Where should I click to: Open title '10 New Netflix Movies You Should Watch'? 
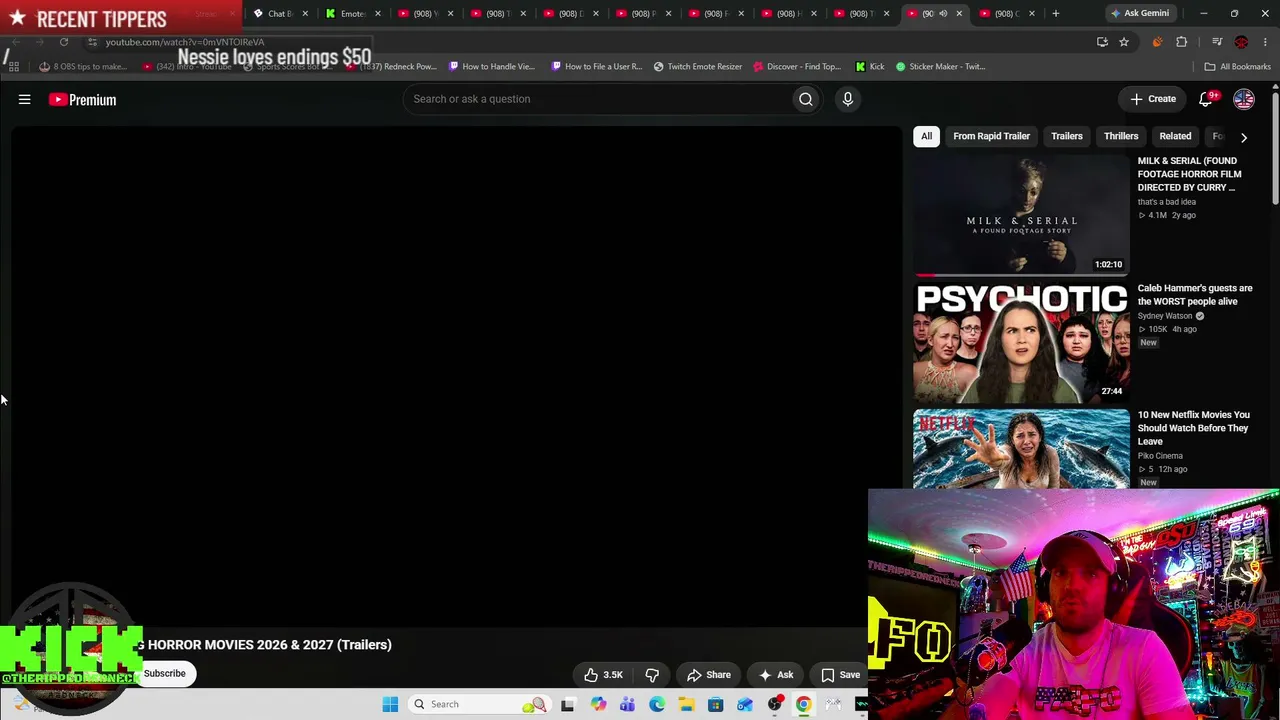1193,428
